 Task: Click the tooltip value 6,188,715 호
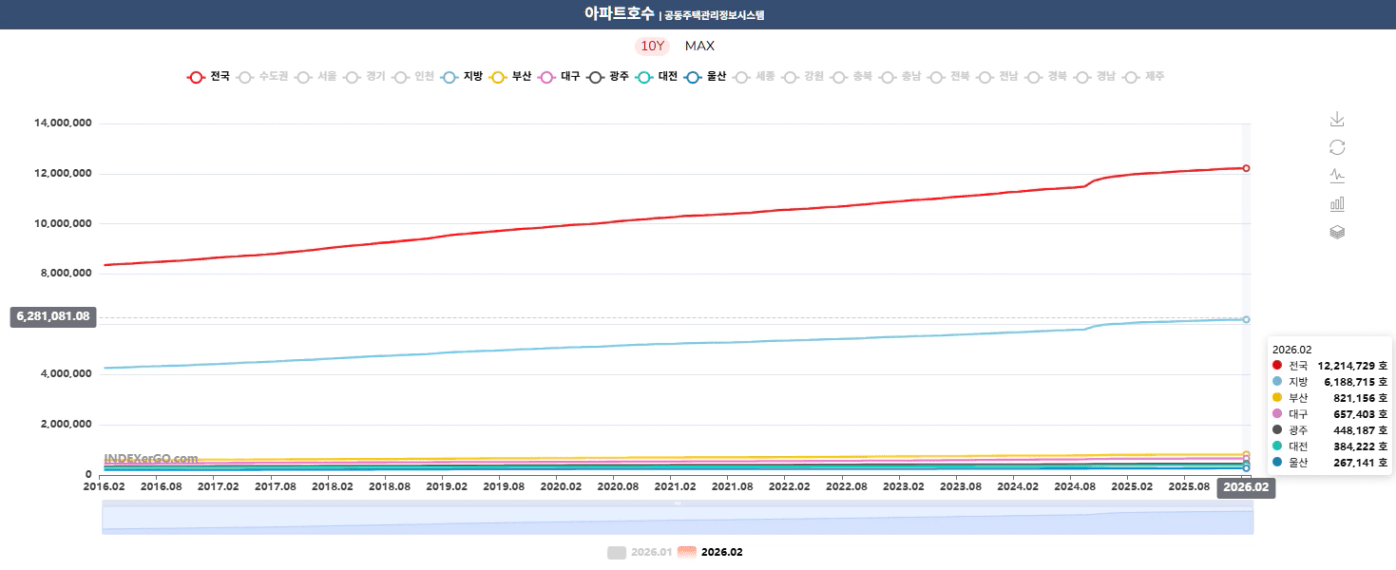pyautogui.click(x=1355, y=382)
